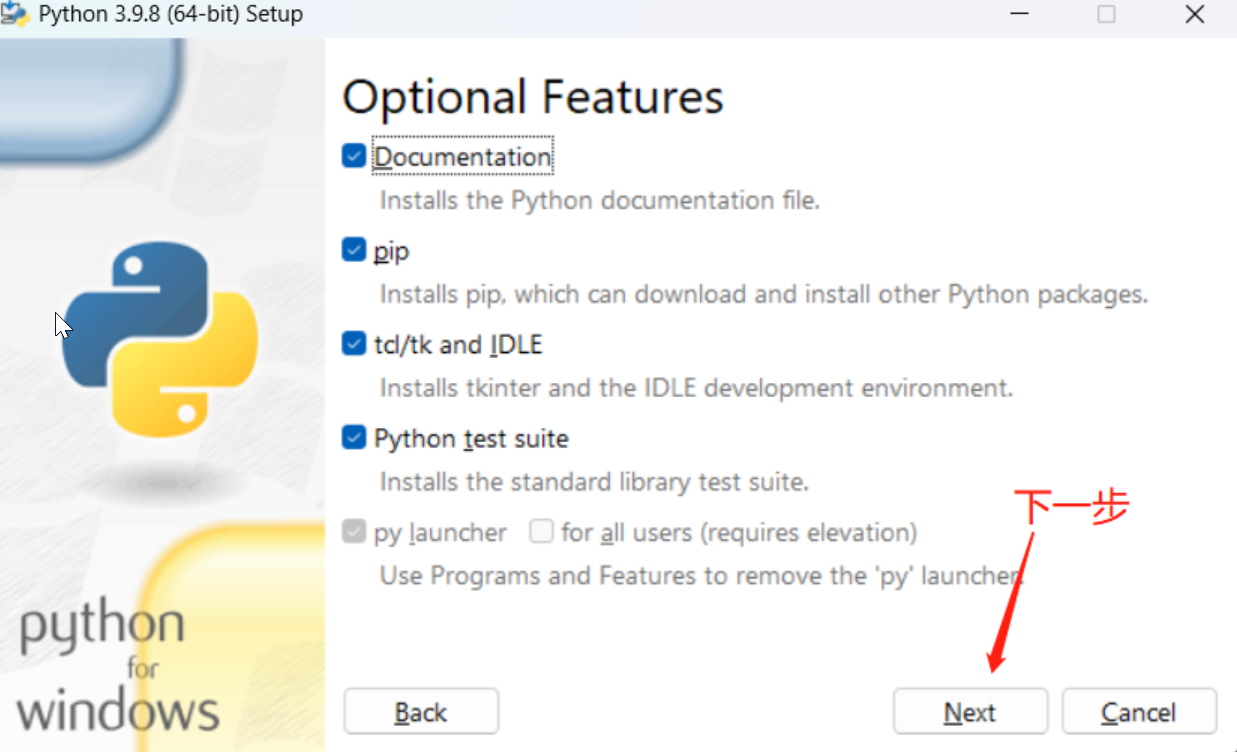Viewport: 1237px width, 752px height.
Task: Disable the tcl/tk and IDLE checkbox
Action: pyautogui.click(x=354, y=344)
